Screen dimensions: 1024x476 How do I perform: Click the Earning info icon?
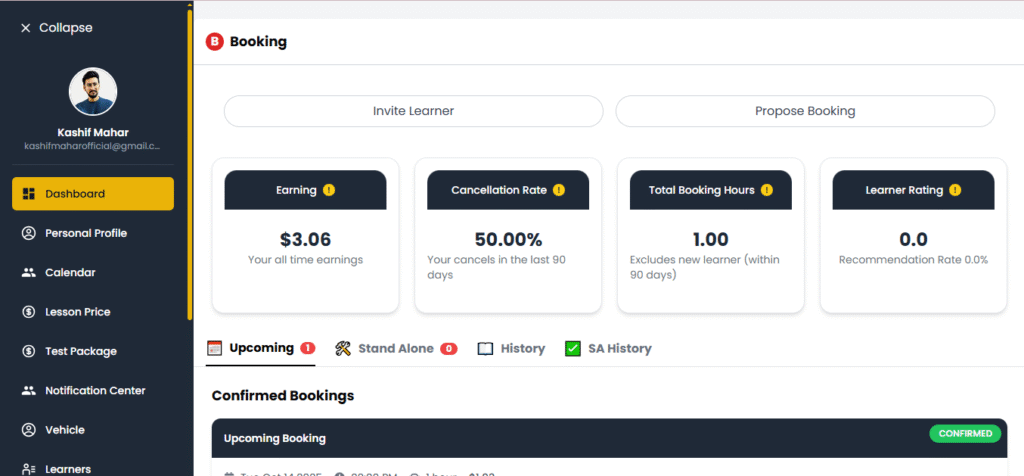pyautogui.click(x=329, y=190)
